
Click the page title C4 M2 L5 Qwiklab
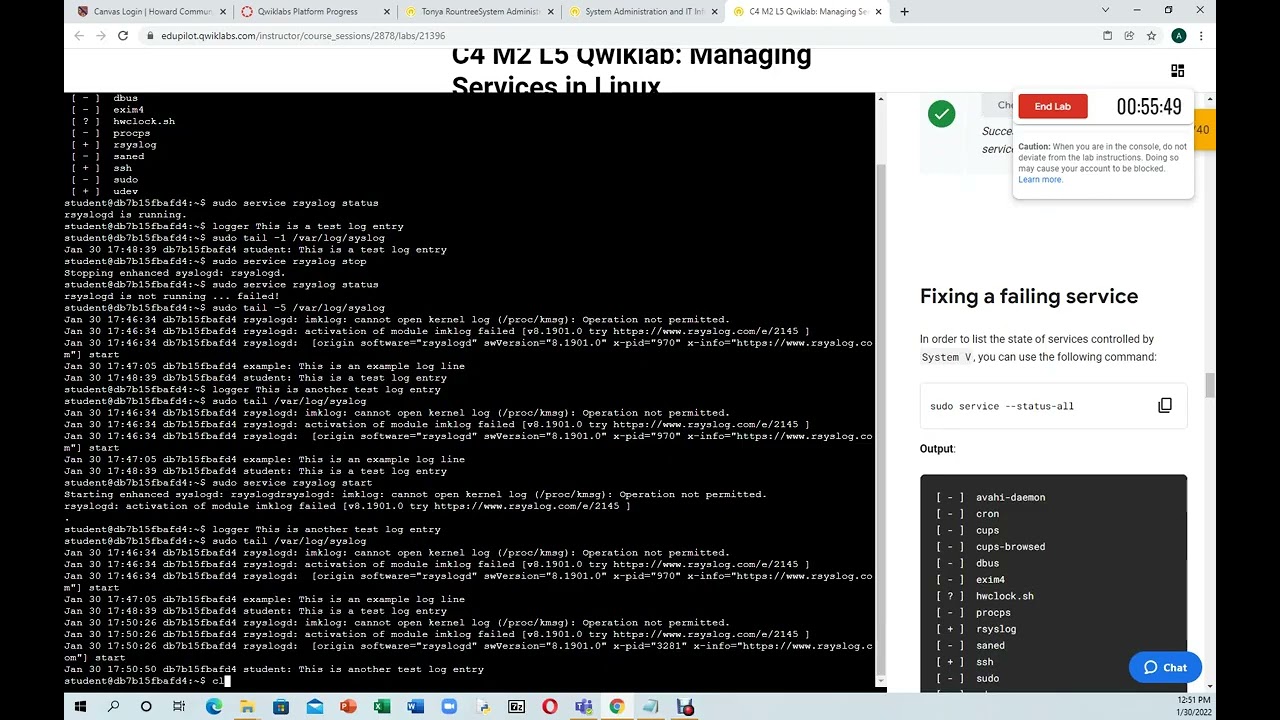click(631, 70)
